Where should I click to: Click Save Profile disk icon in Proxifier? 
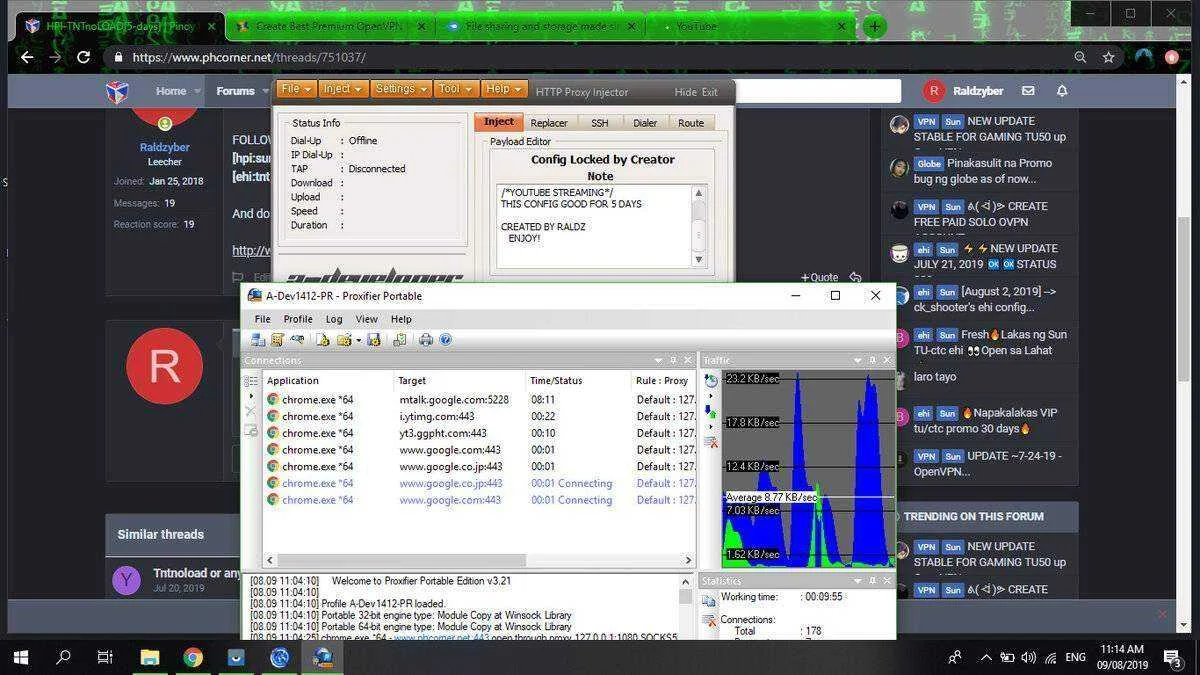[374, 340]
